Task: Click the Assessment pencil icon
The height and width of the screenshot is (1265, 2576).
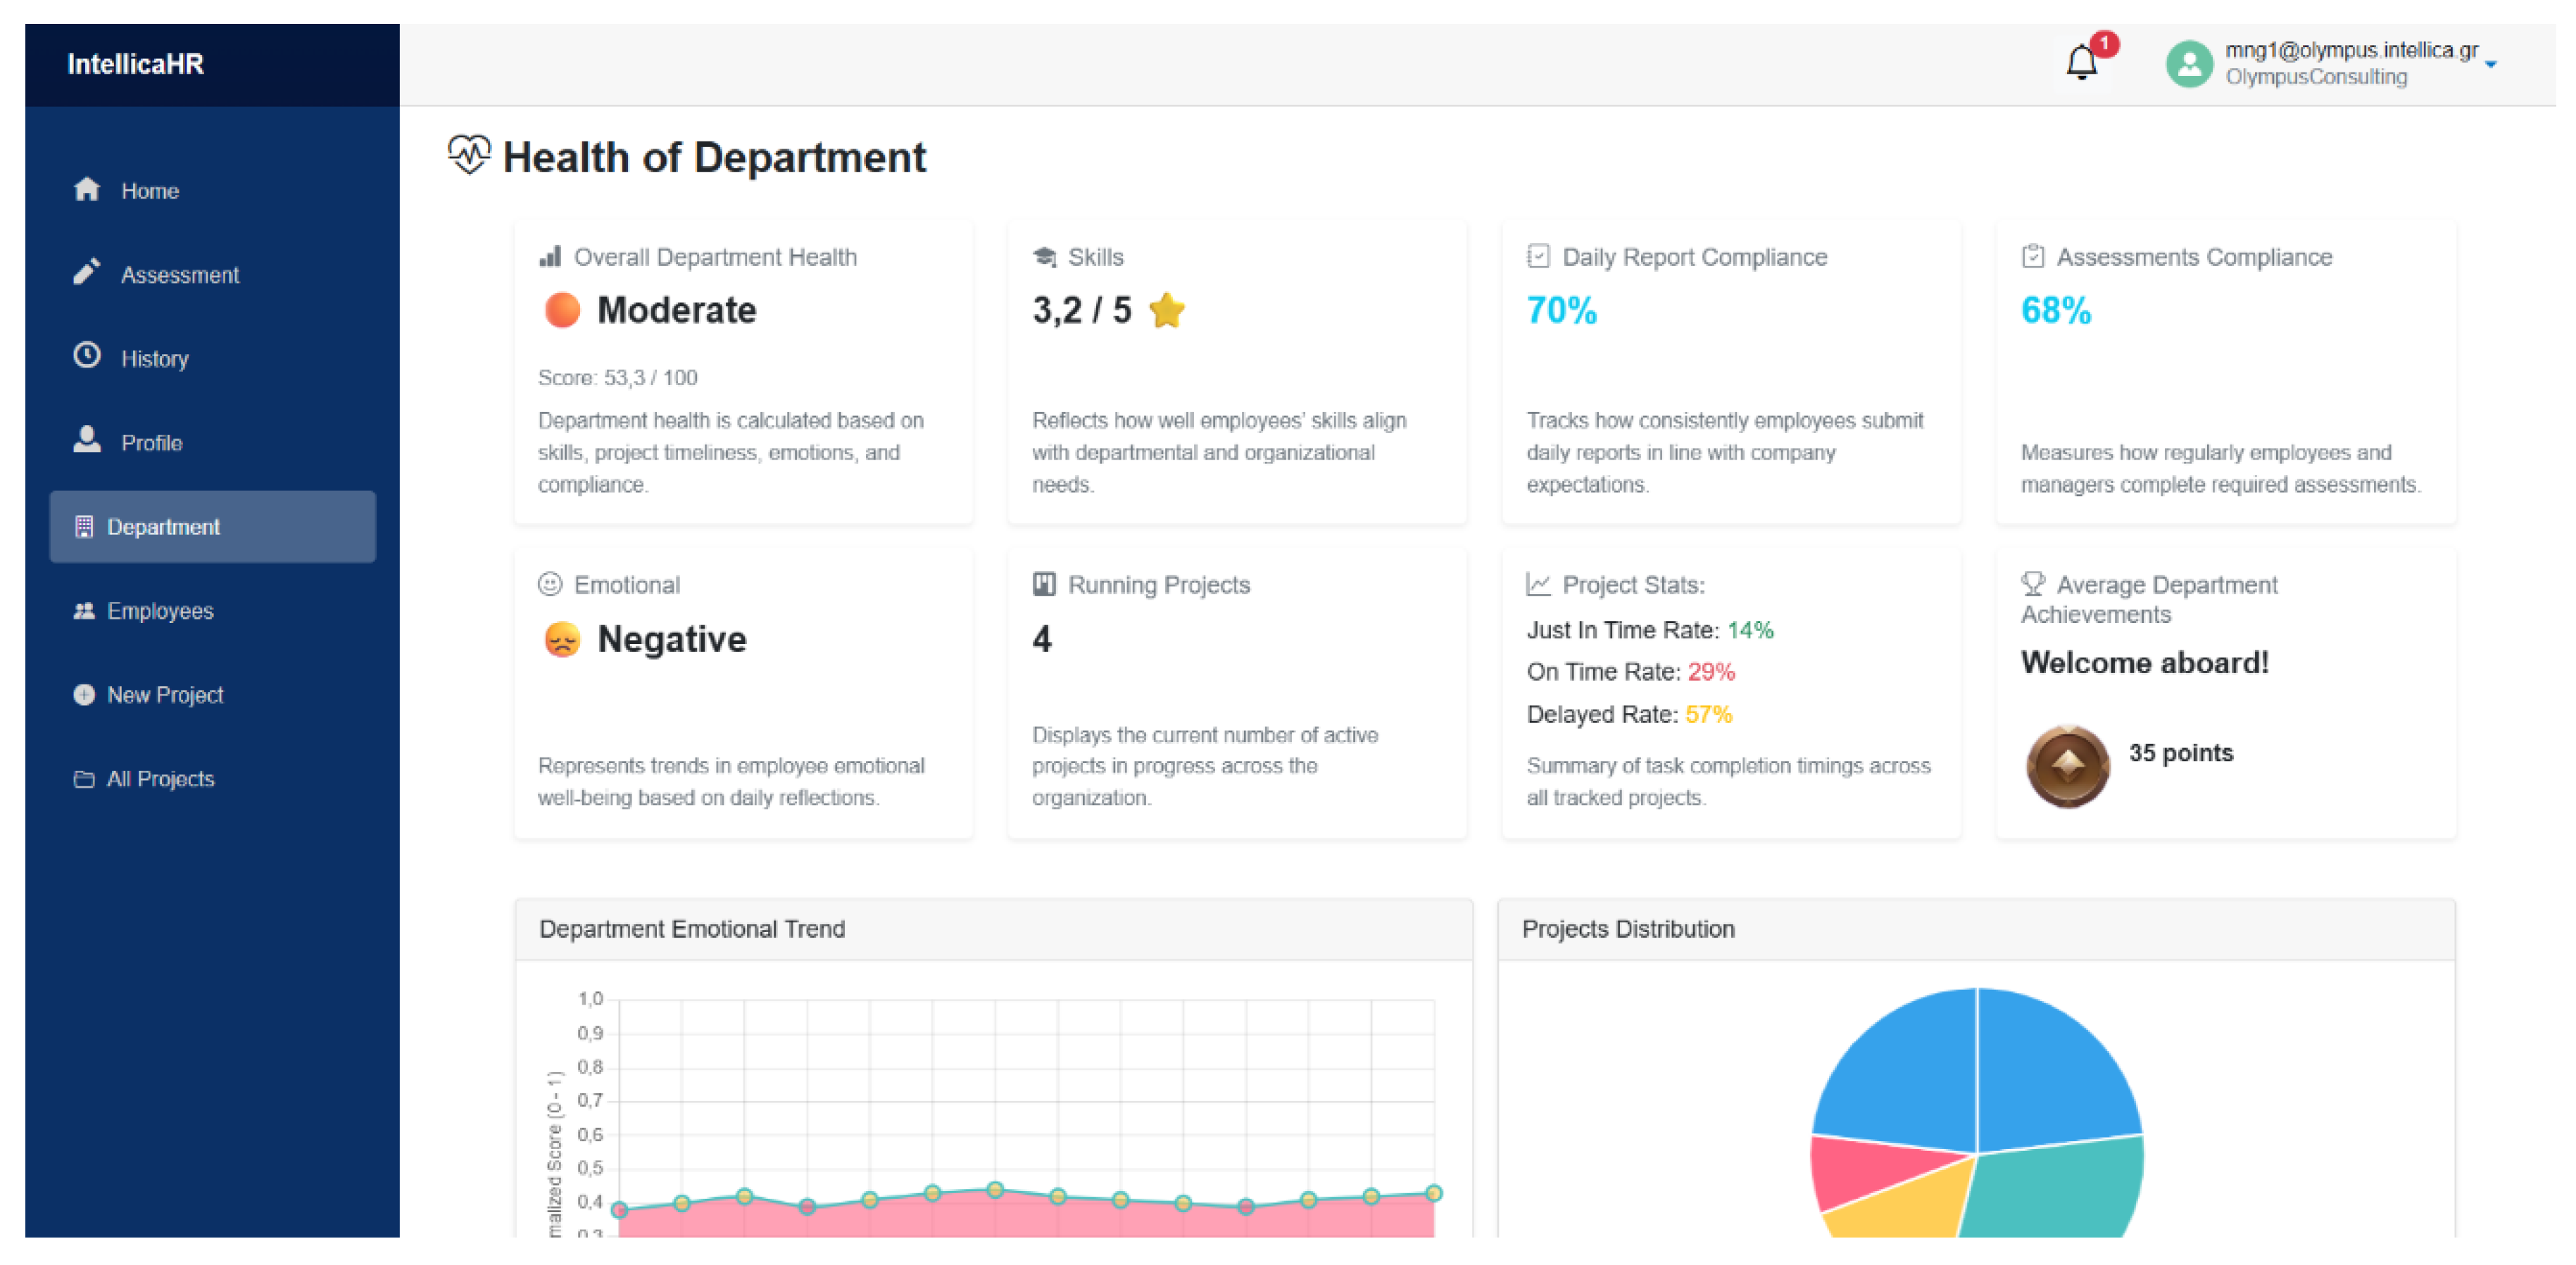Action: coord(87,272)
